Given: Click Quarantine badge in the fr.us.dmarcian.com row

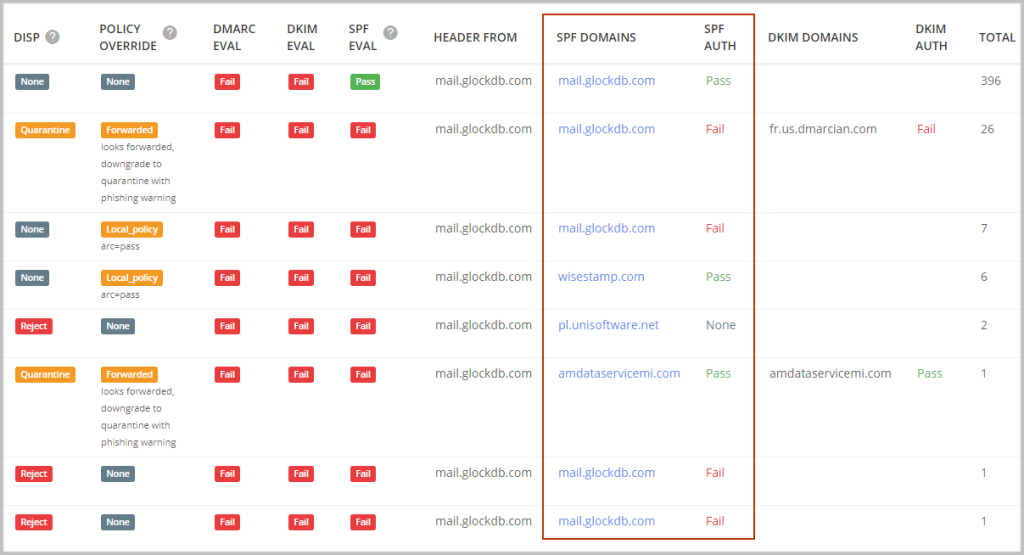Looking at the screenshot, I should click(45, 130).
